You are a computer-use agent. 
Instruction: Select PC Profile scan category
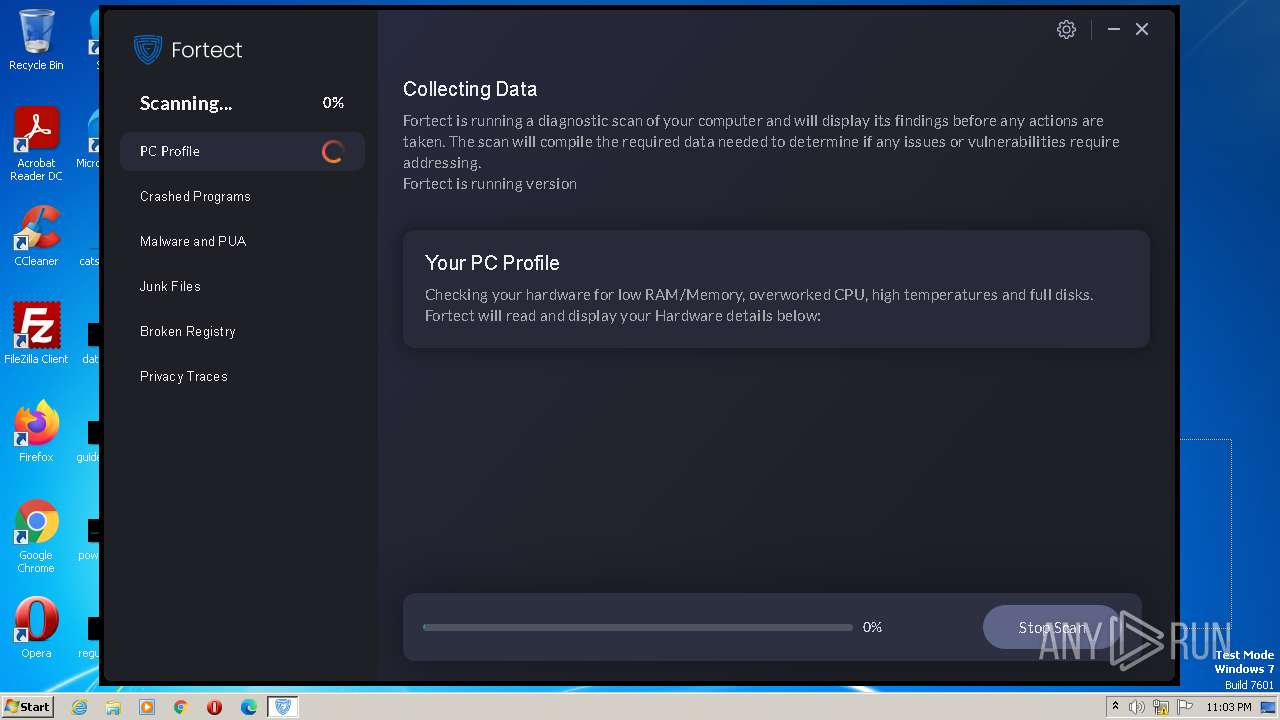(242, 151)
